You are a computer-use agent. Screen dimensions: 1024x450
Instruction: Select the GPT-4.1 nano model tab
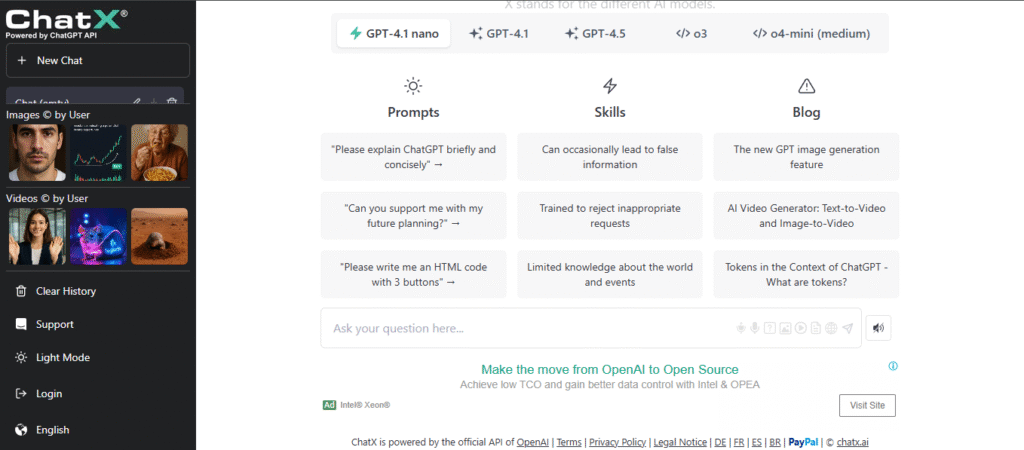pos(394,33)
